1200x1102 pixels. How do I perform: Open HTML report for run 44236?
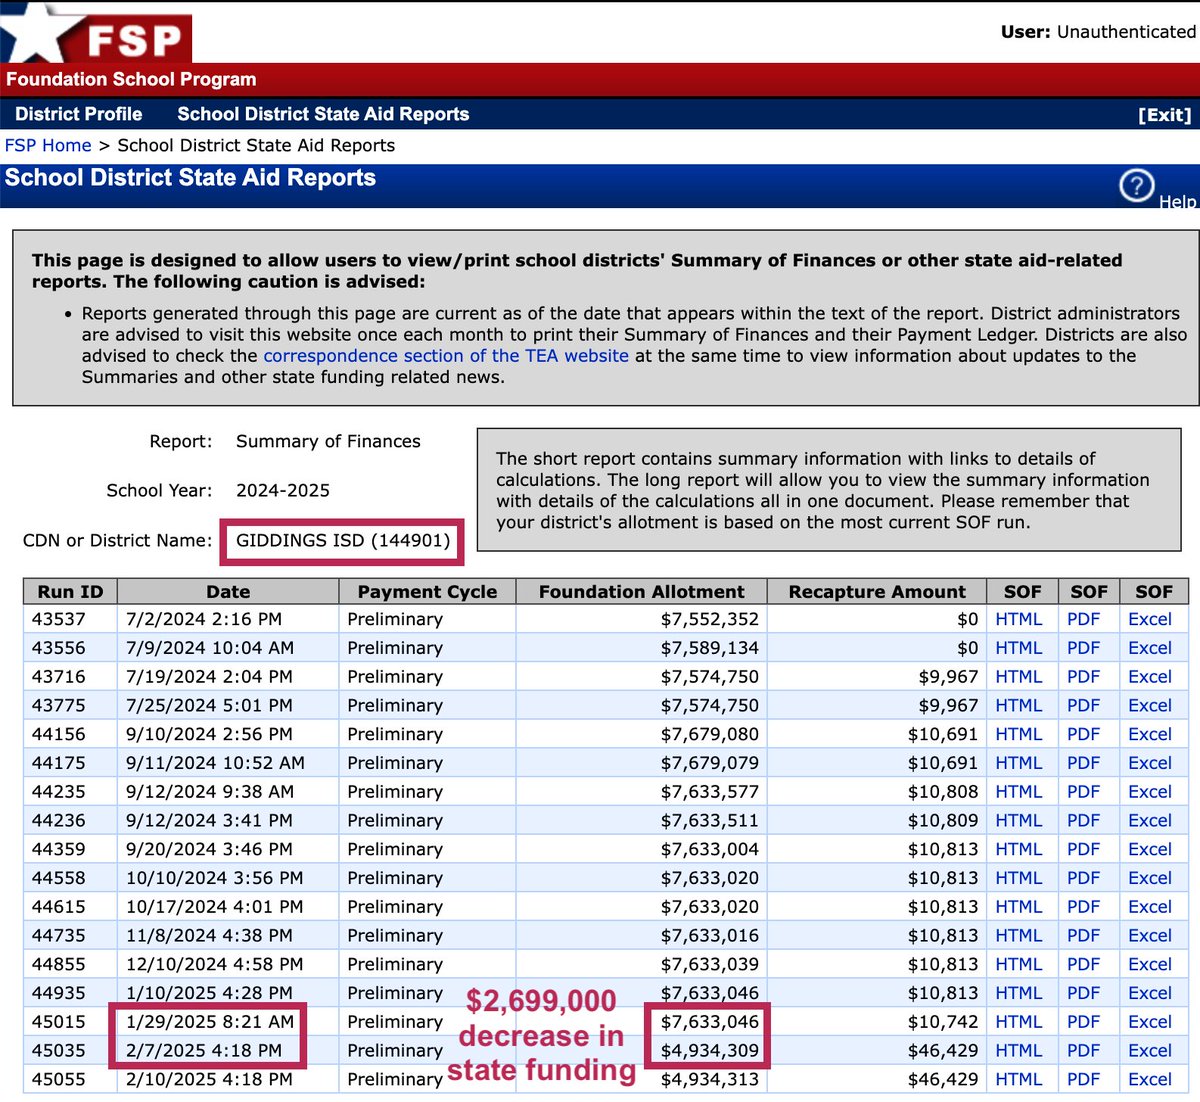point(1019,820)
